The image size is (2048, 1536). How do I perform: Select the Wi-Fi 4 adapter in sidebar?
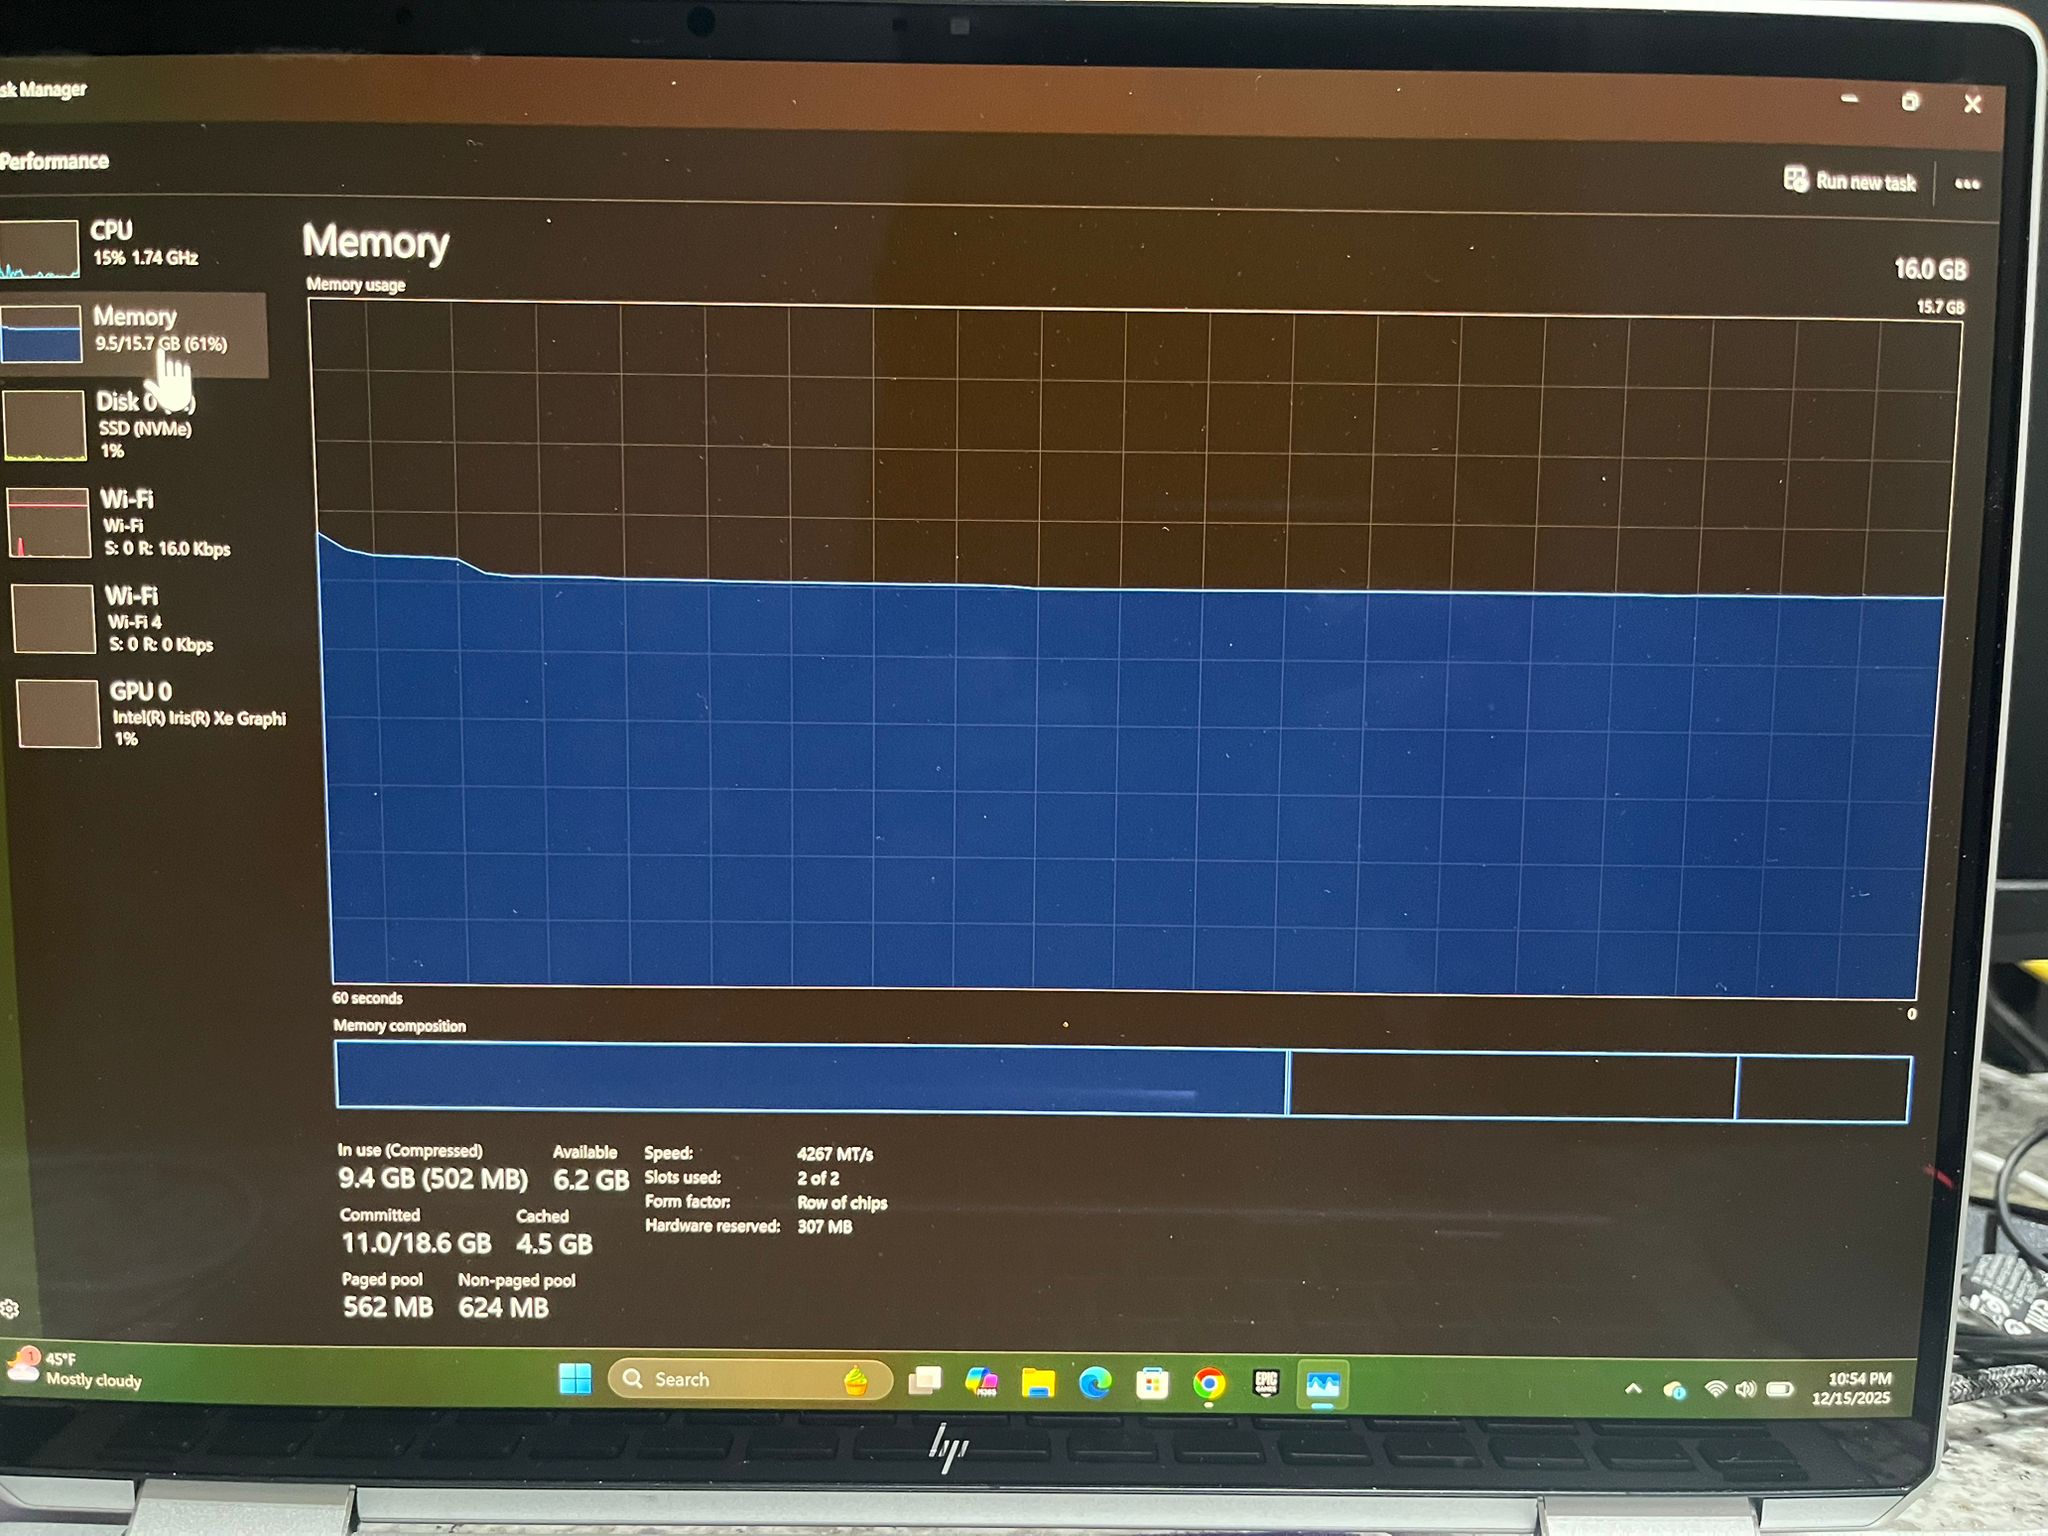pyautogui.click(x=150, y=619)
